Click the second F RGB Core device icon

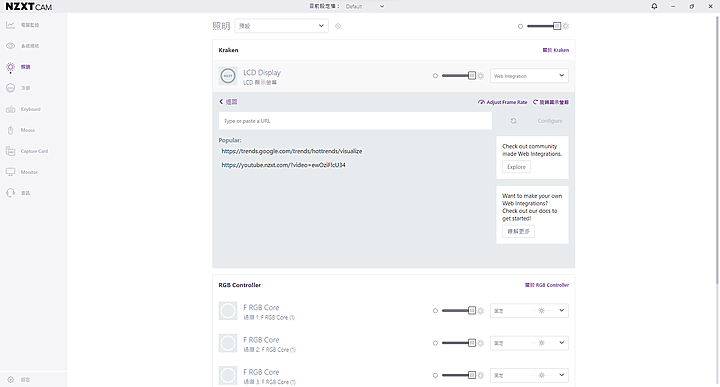click(228, 343)
